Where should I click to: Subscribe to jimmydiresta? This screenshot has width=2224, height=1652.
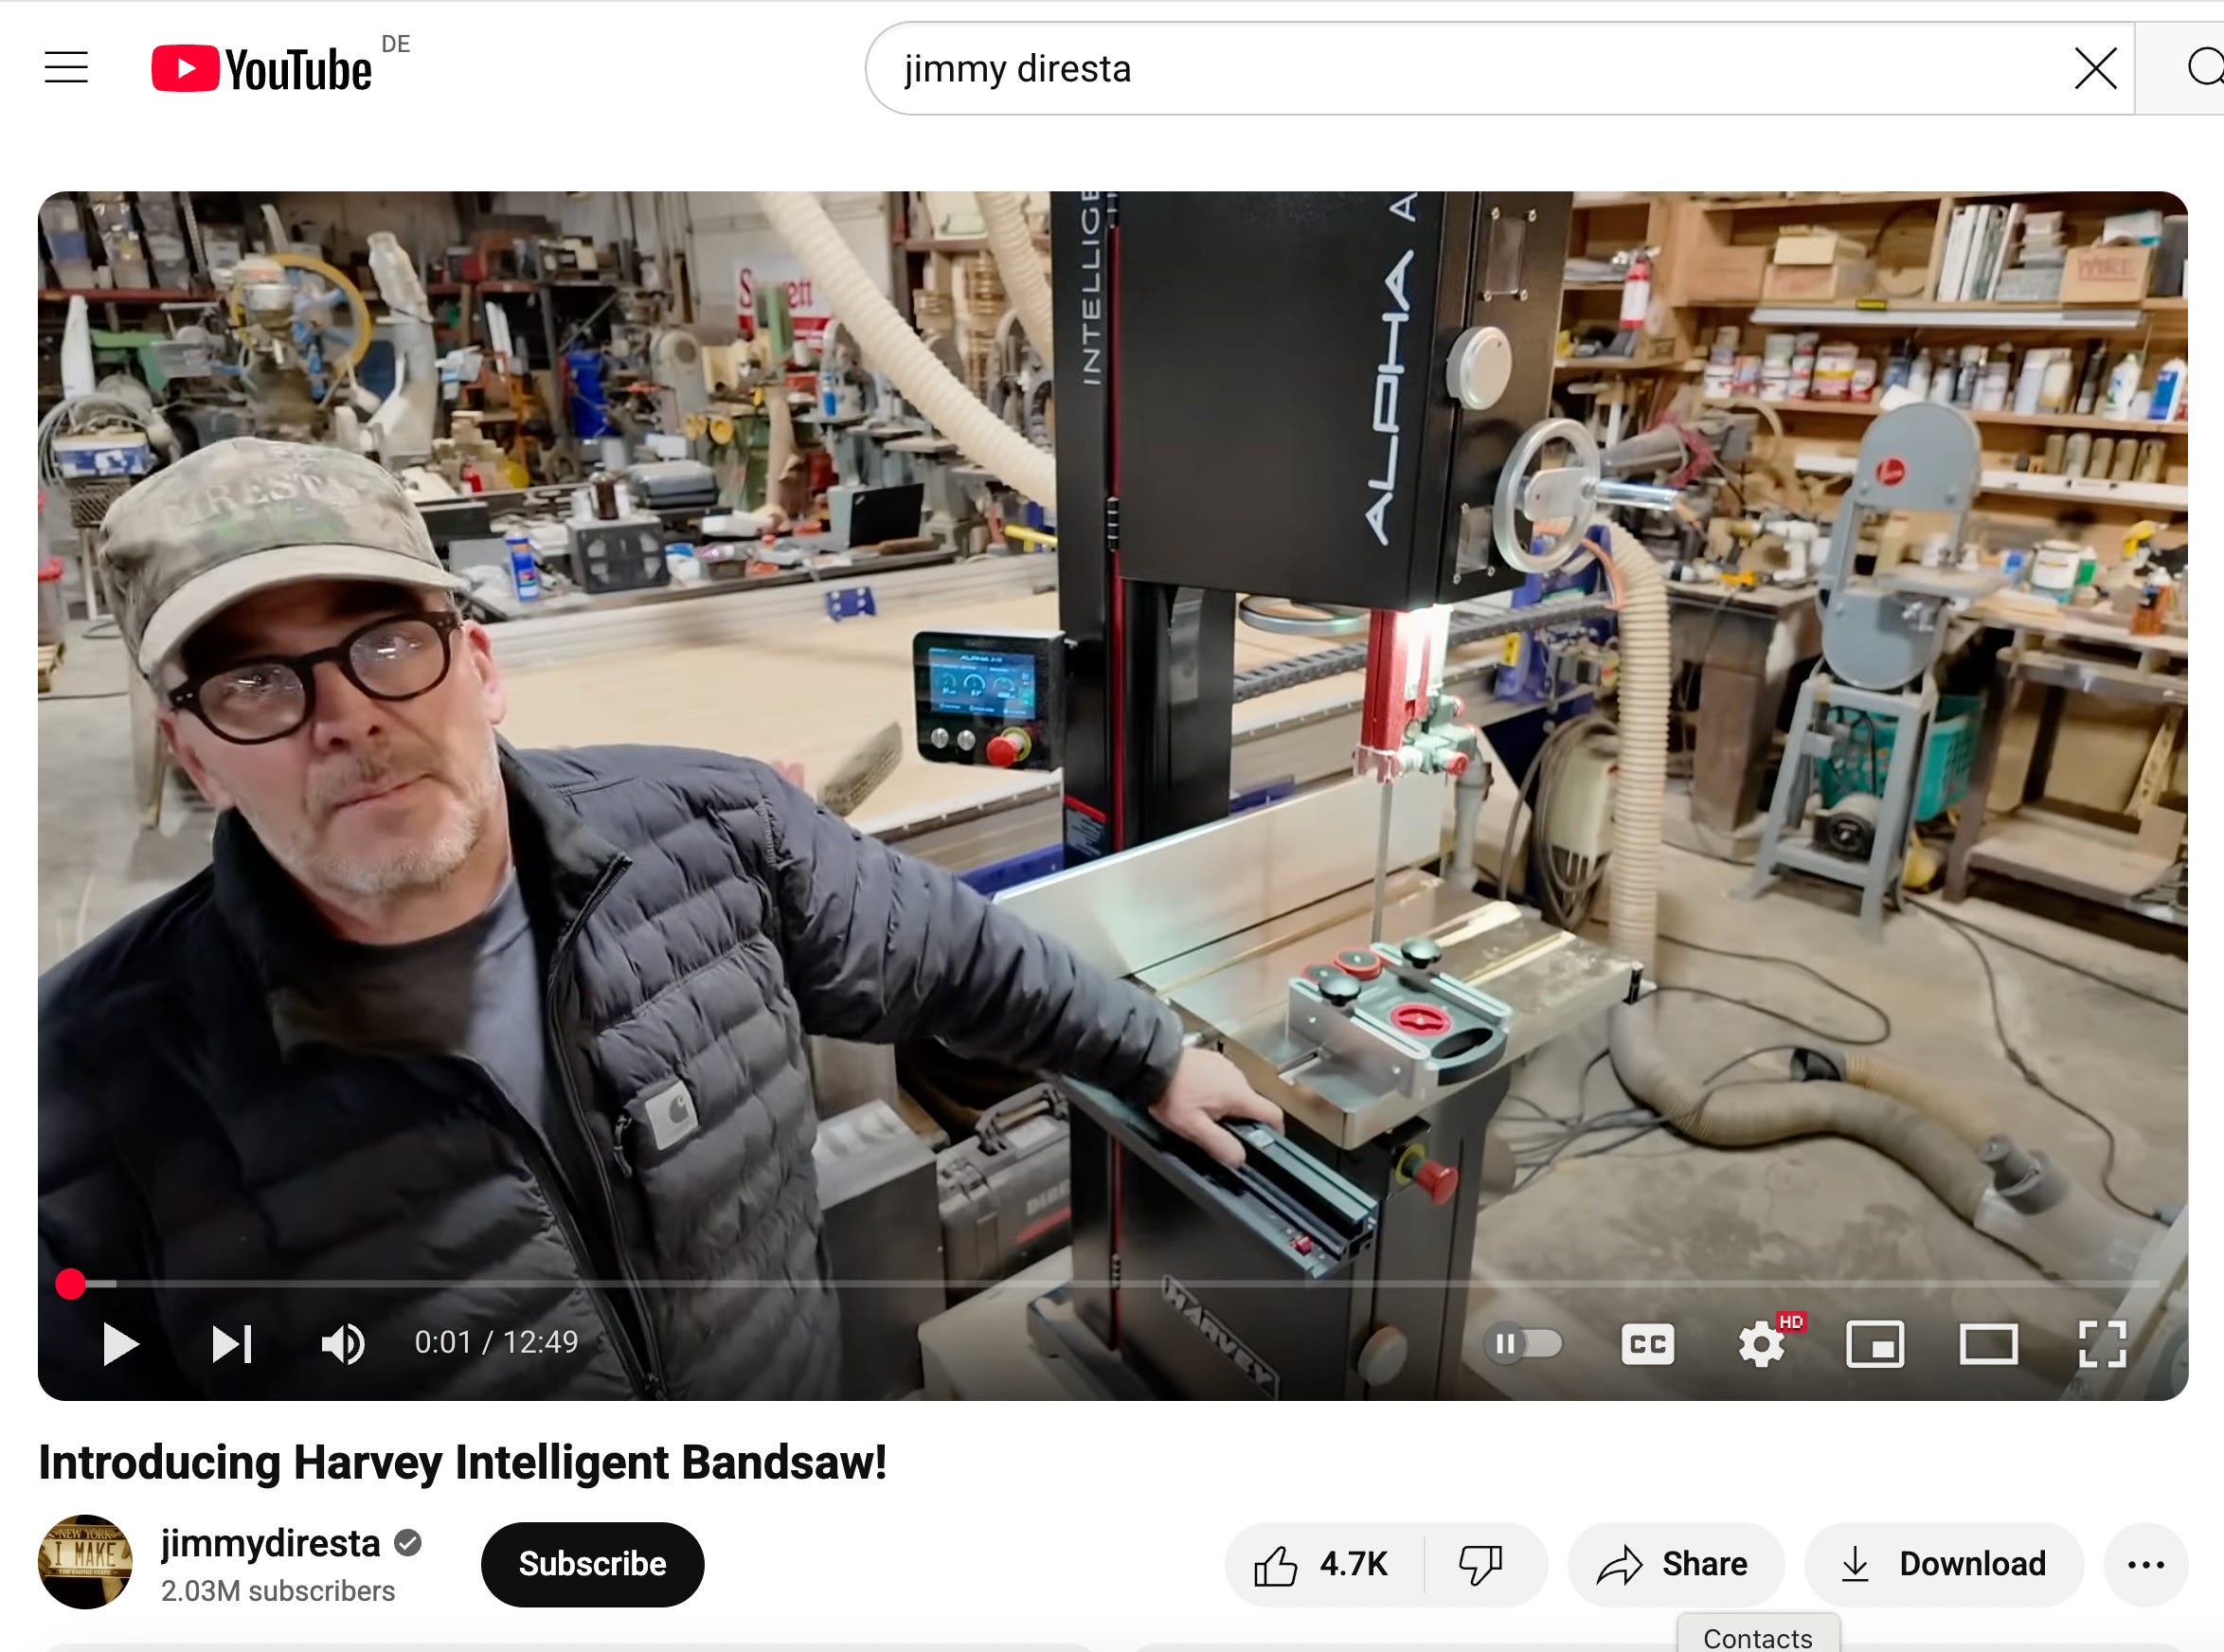pos(592,1564)
